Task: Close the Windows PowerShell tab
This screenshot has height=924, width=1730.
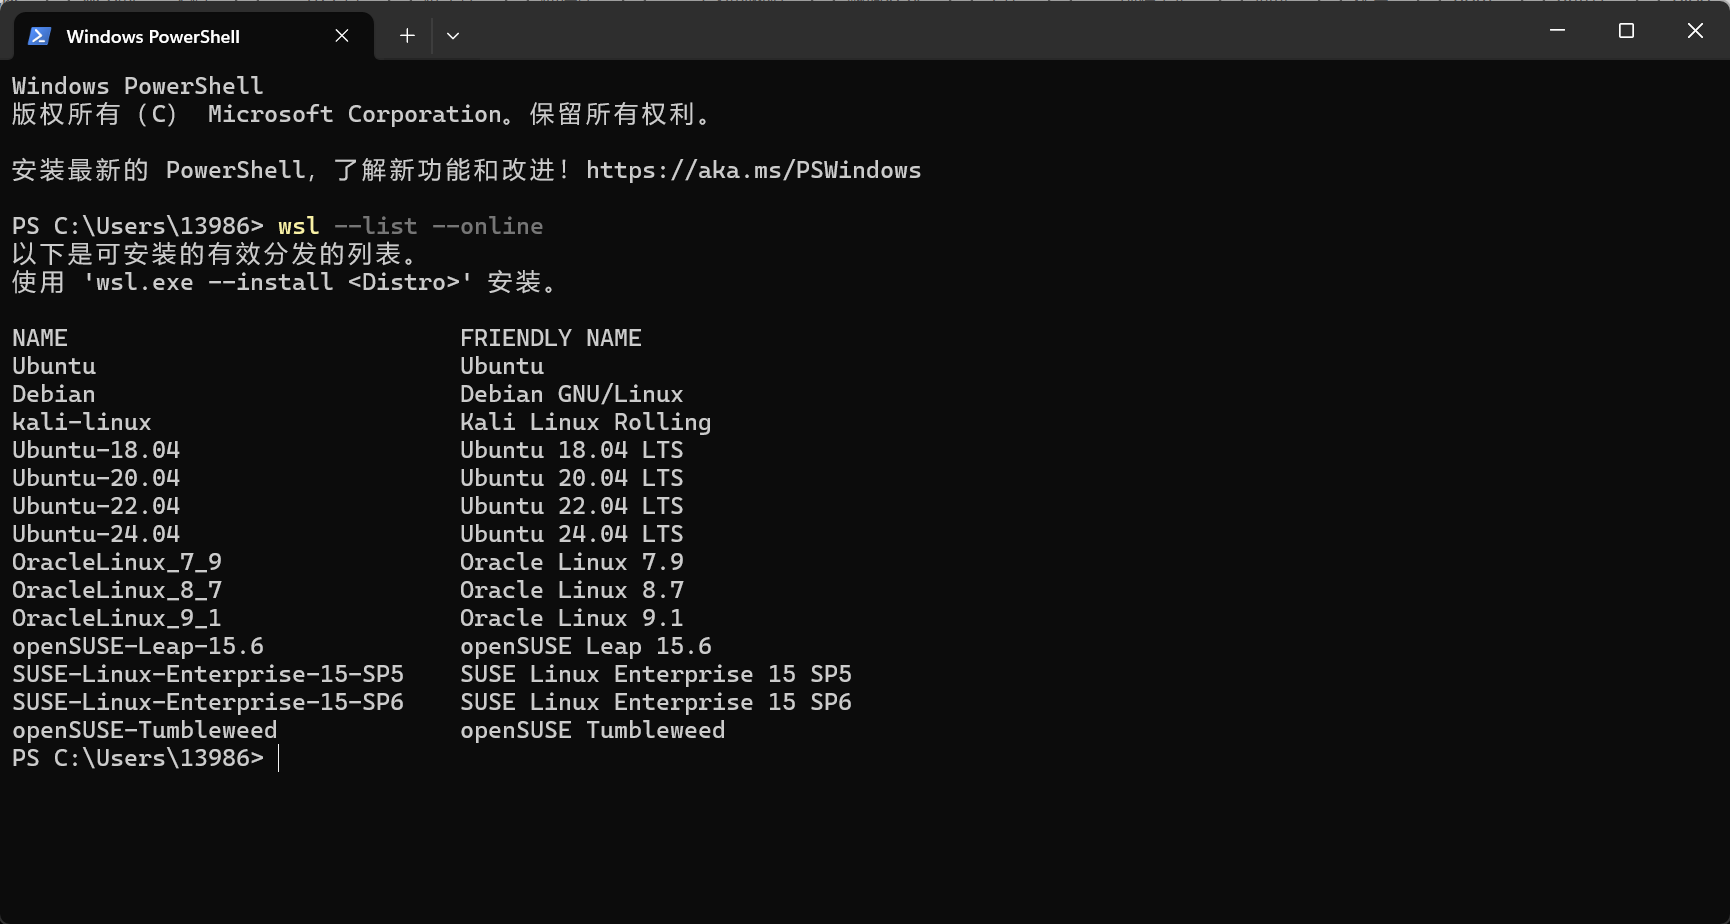Action: point(342,36)
